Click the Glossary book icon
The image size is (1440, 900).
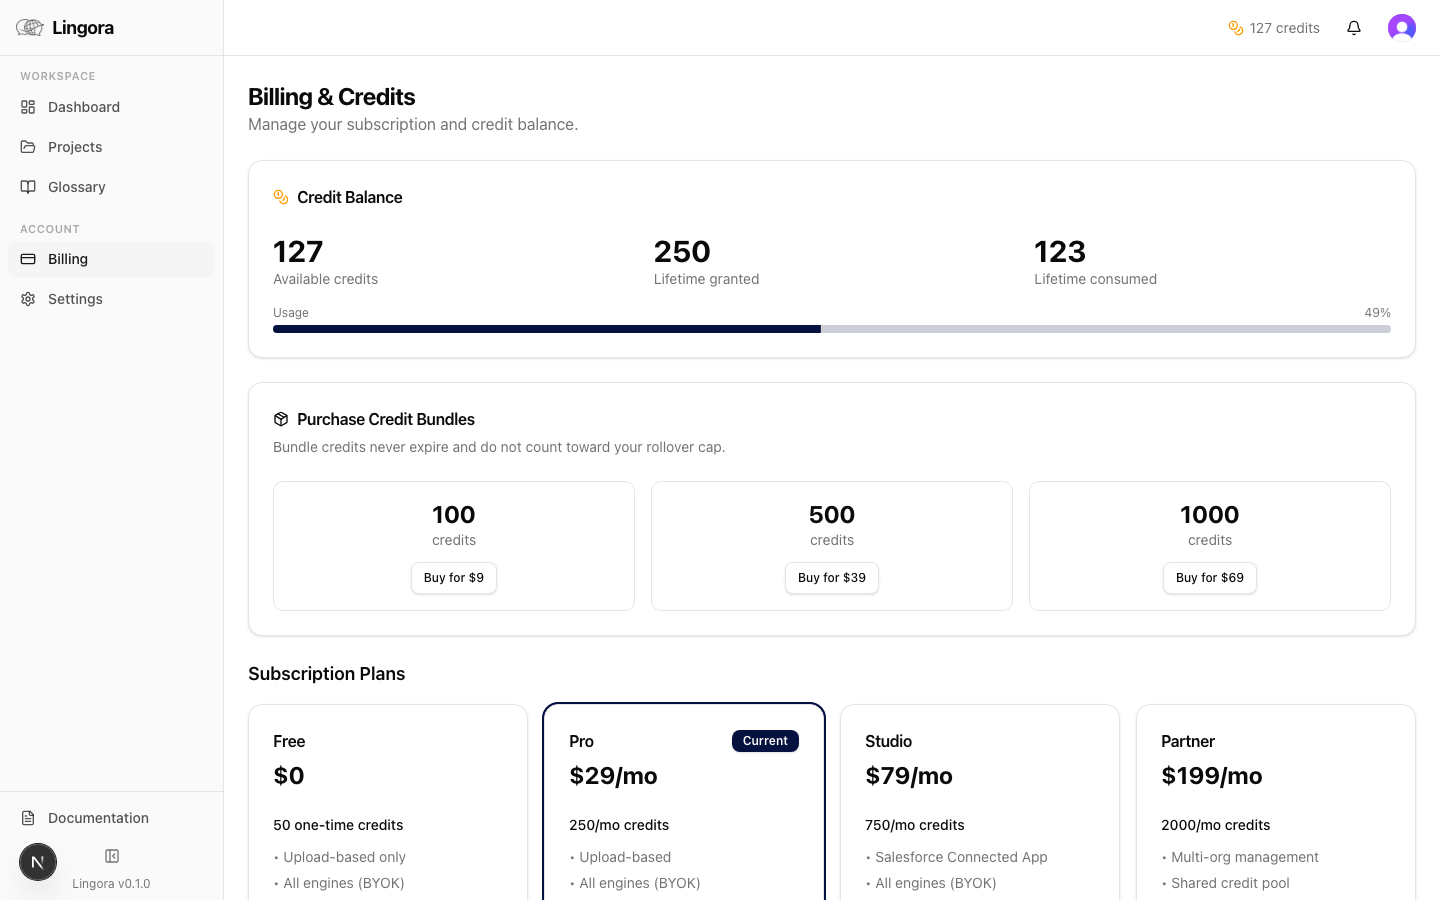tap(28, 187)
